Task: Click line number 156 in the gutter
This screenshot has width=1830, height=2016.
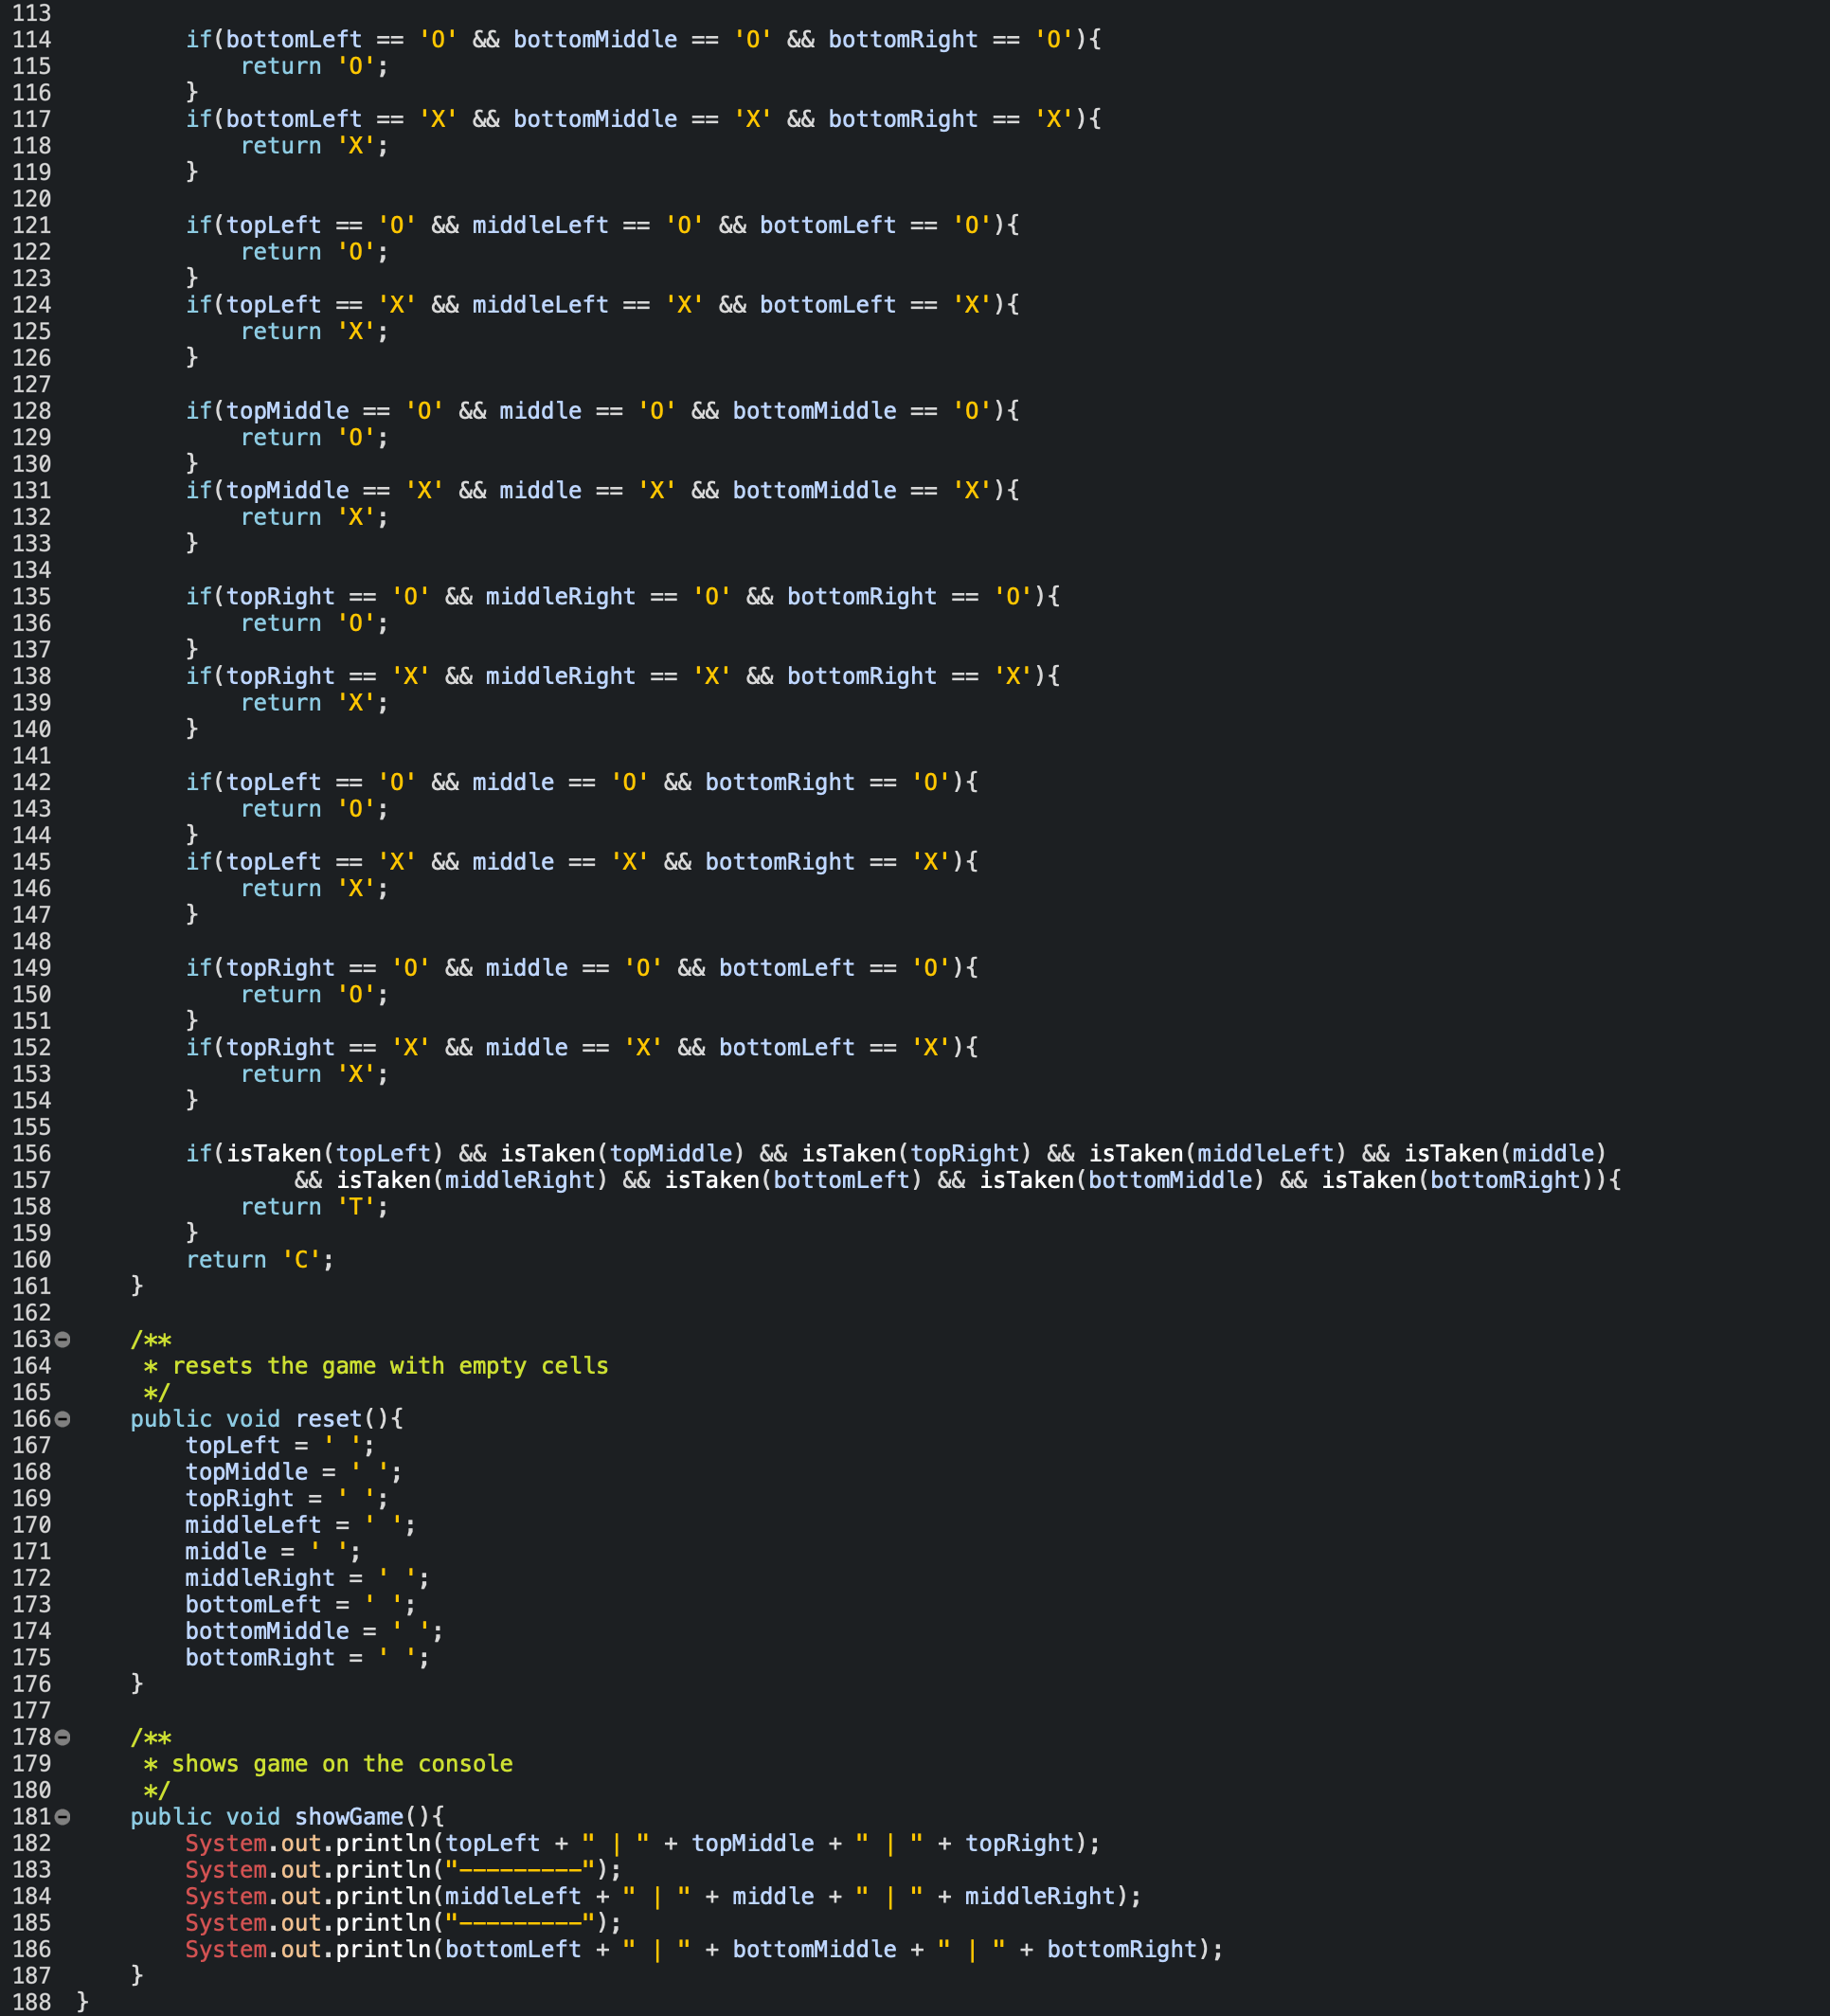Action: point(31,1154)
